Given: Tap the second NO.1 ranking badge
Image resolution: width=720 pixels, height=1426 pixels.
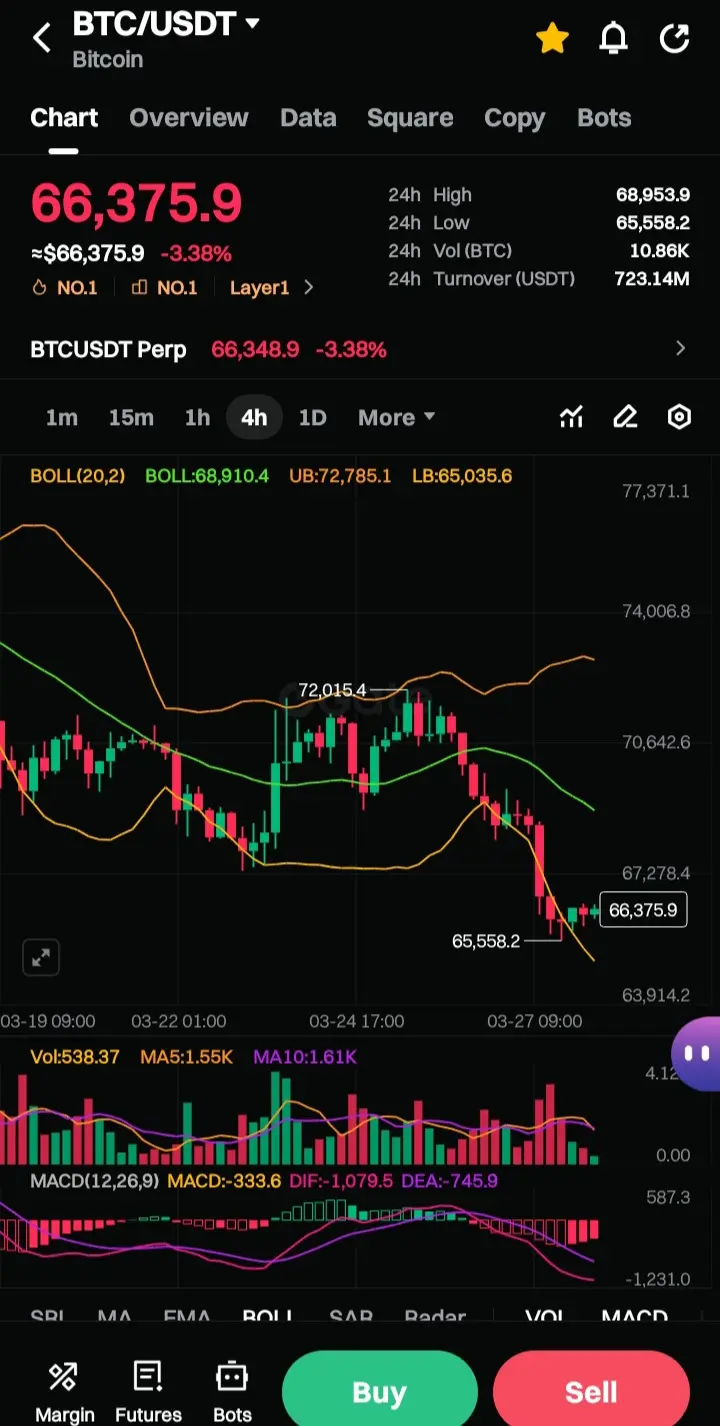Looking at the screenshot, I should [x=165, y=288].
